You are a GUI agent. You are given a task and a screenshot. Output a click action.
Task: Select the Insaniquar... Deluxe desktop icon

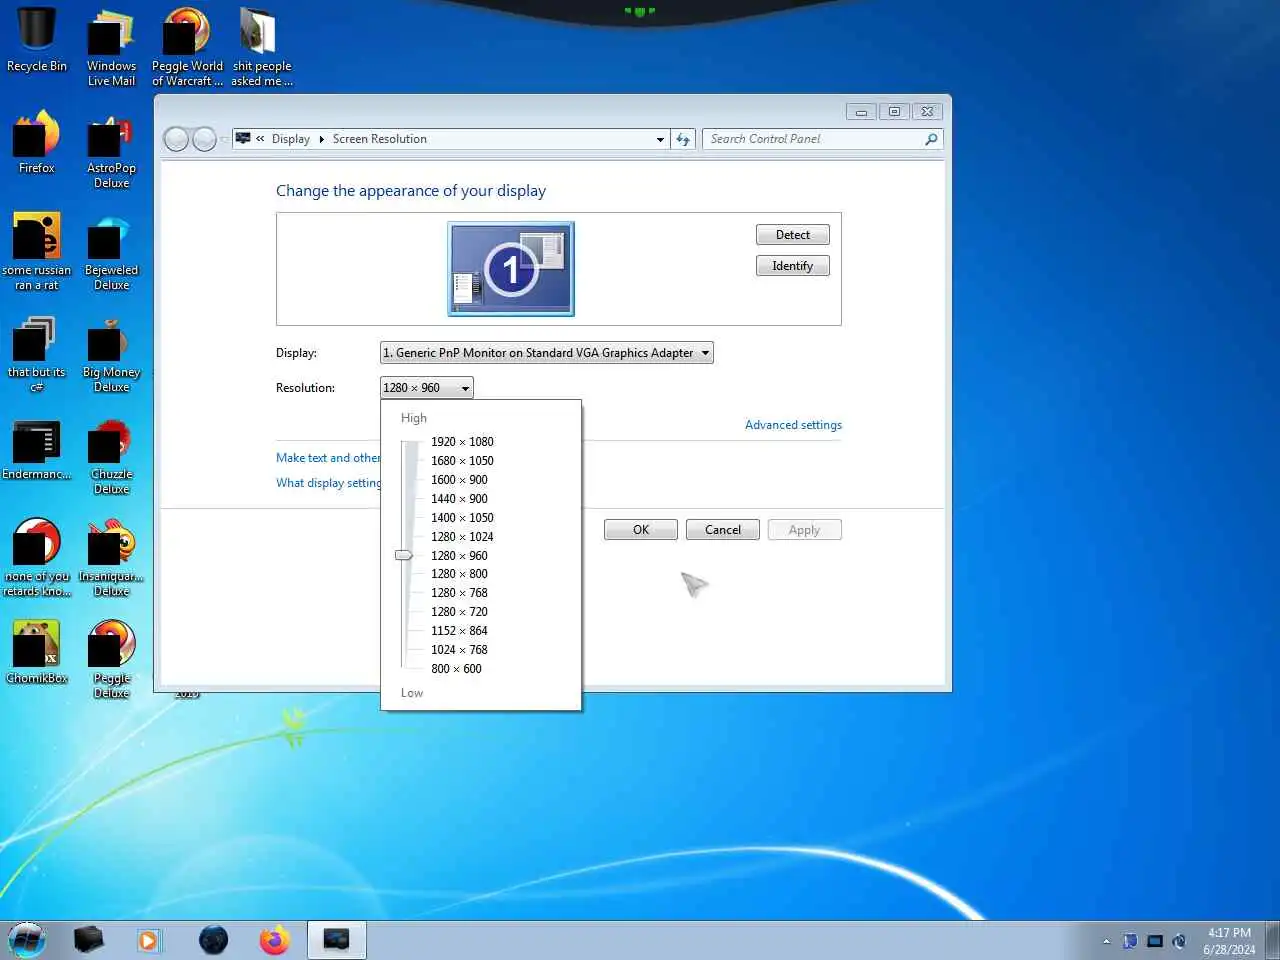point(111,558)
